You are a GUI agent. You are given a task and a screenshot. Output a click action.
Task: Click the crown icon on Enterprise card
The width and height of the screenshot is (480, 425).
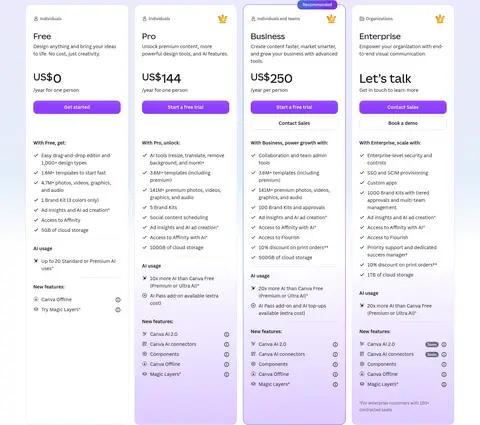point(440,19)
